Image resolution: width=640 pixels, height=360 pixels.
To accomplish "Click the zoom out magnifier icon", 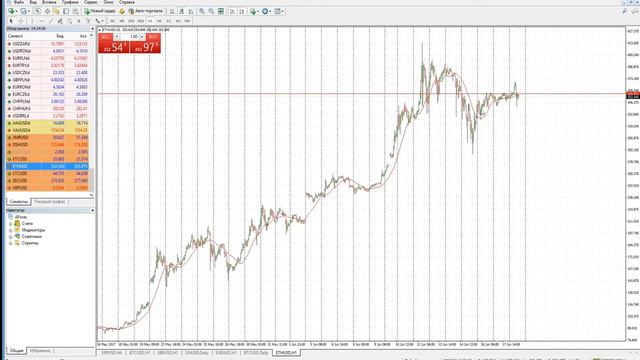I will (x=211, y=11).
